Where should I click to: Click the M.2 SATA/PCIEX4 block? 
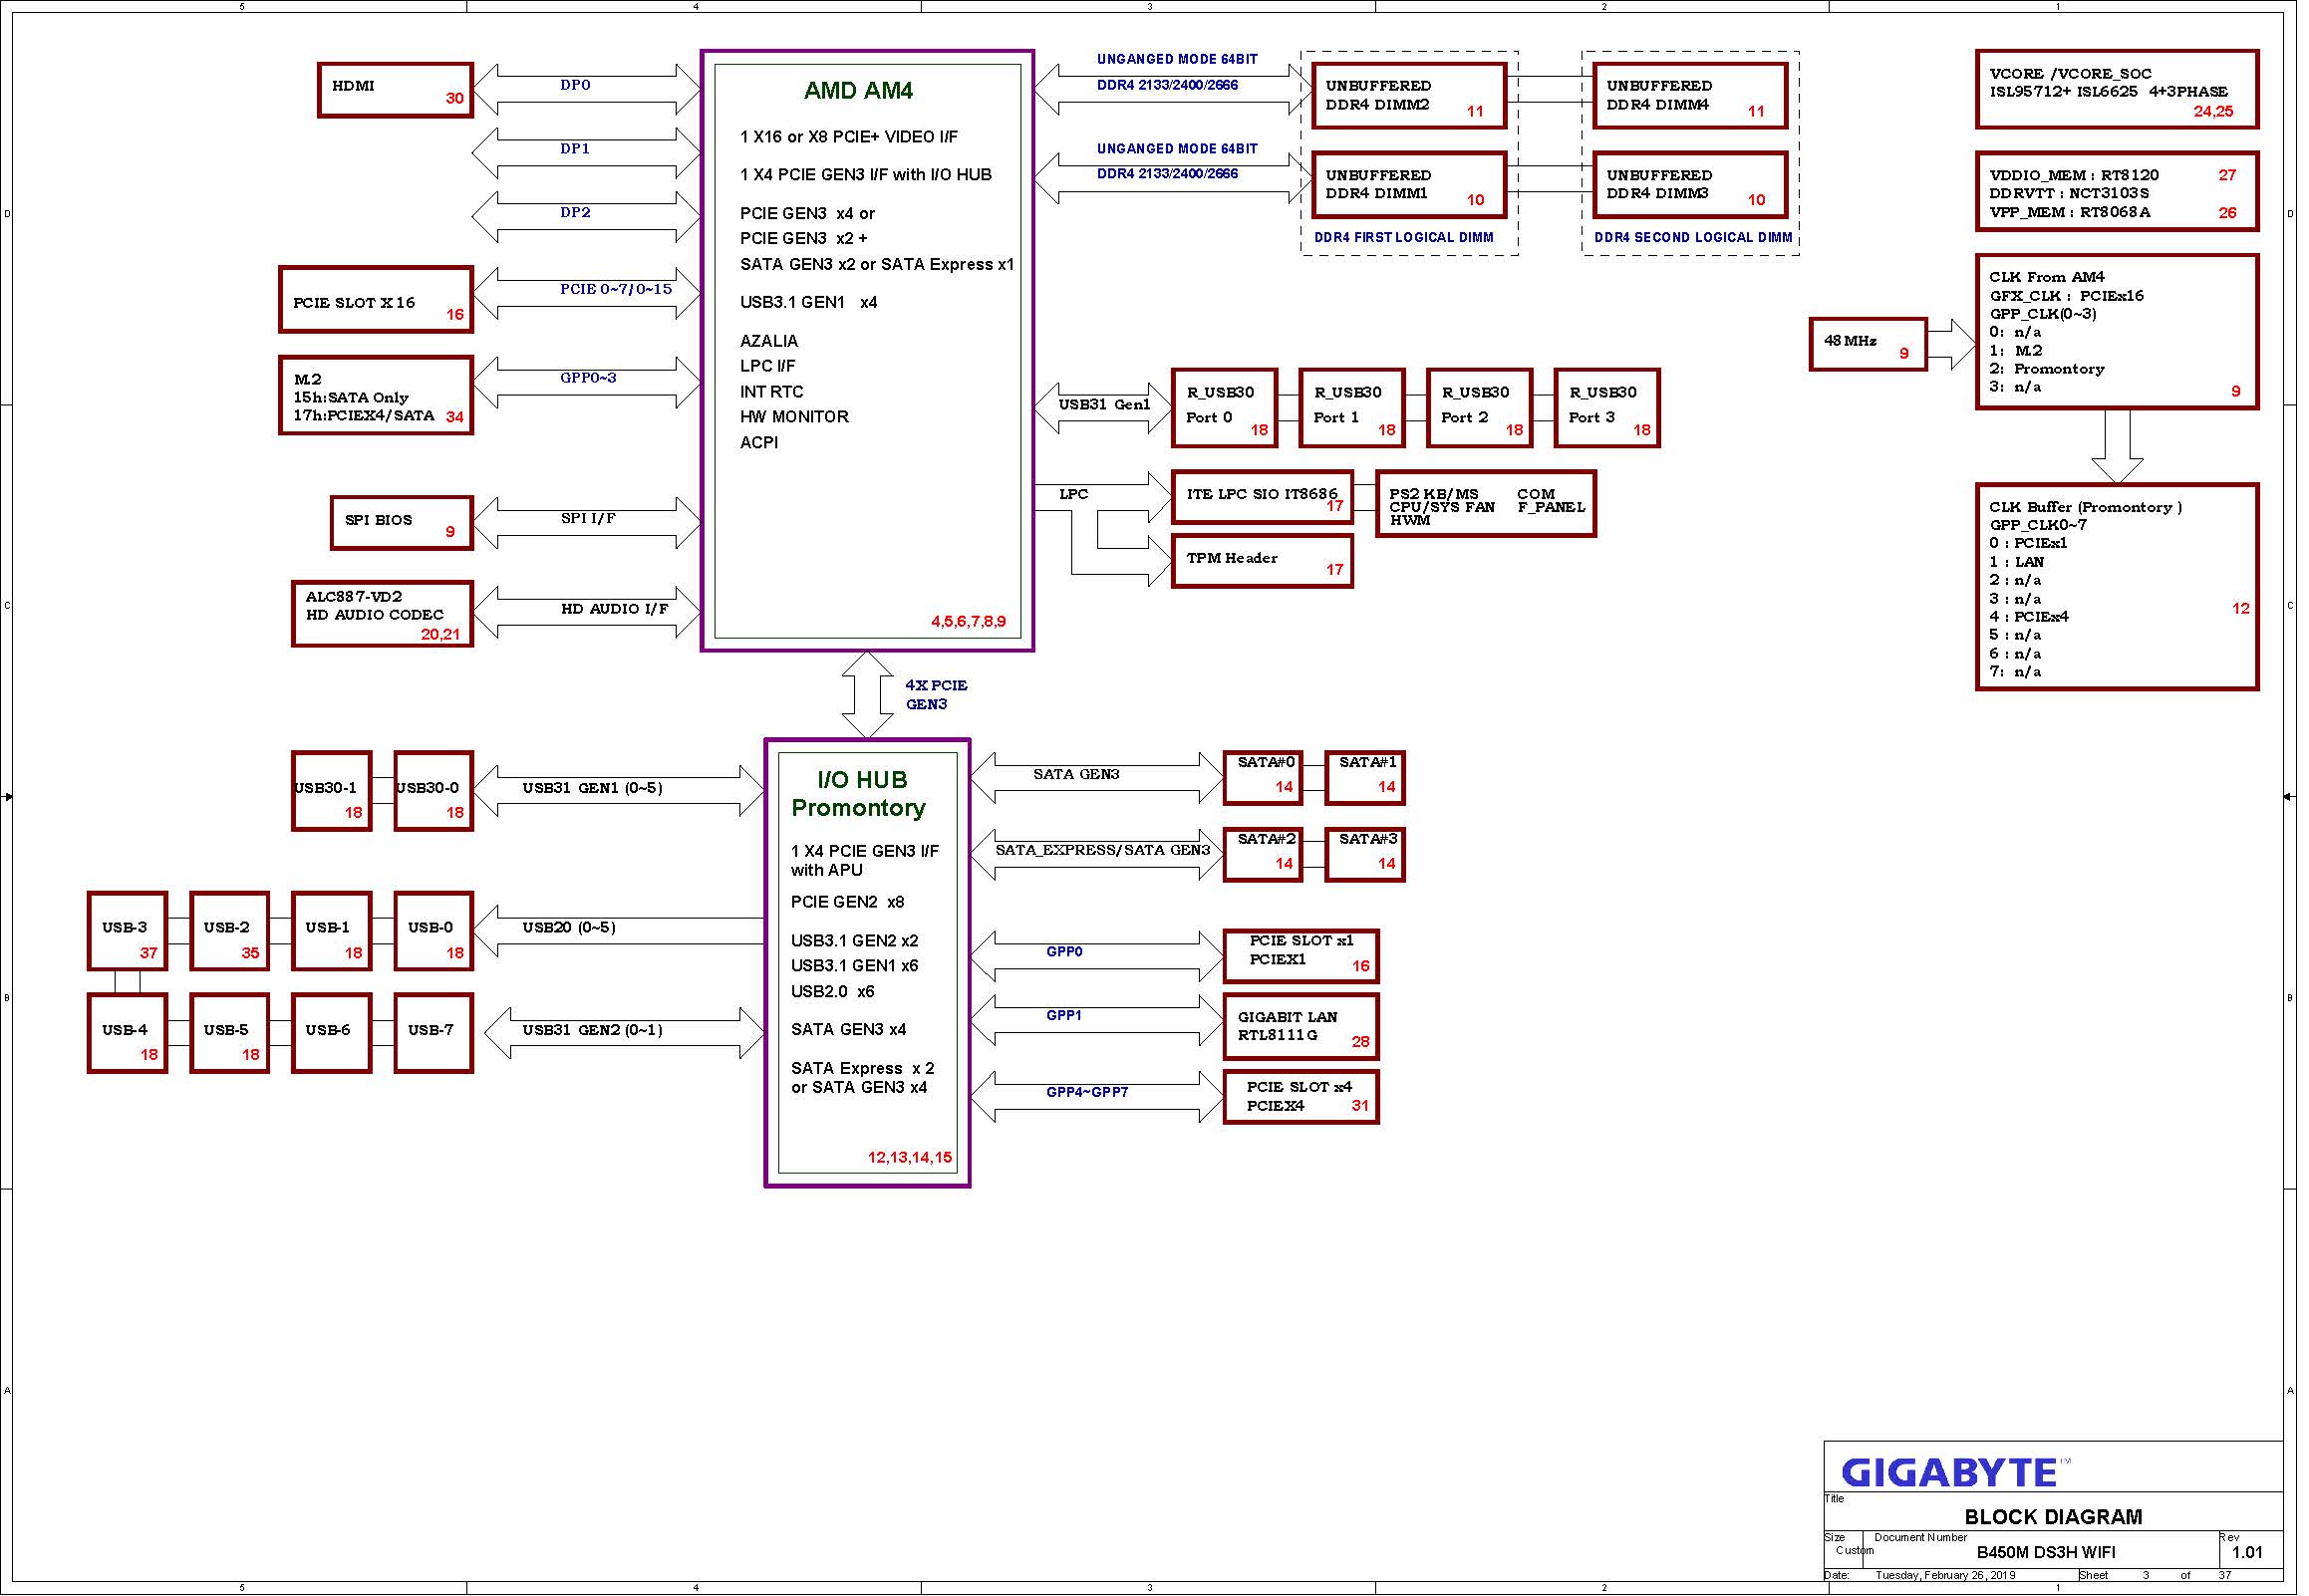376,396
